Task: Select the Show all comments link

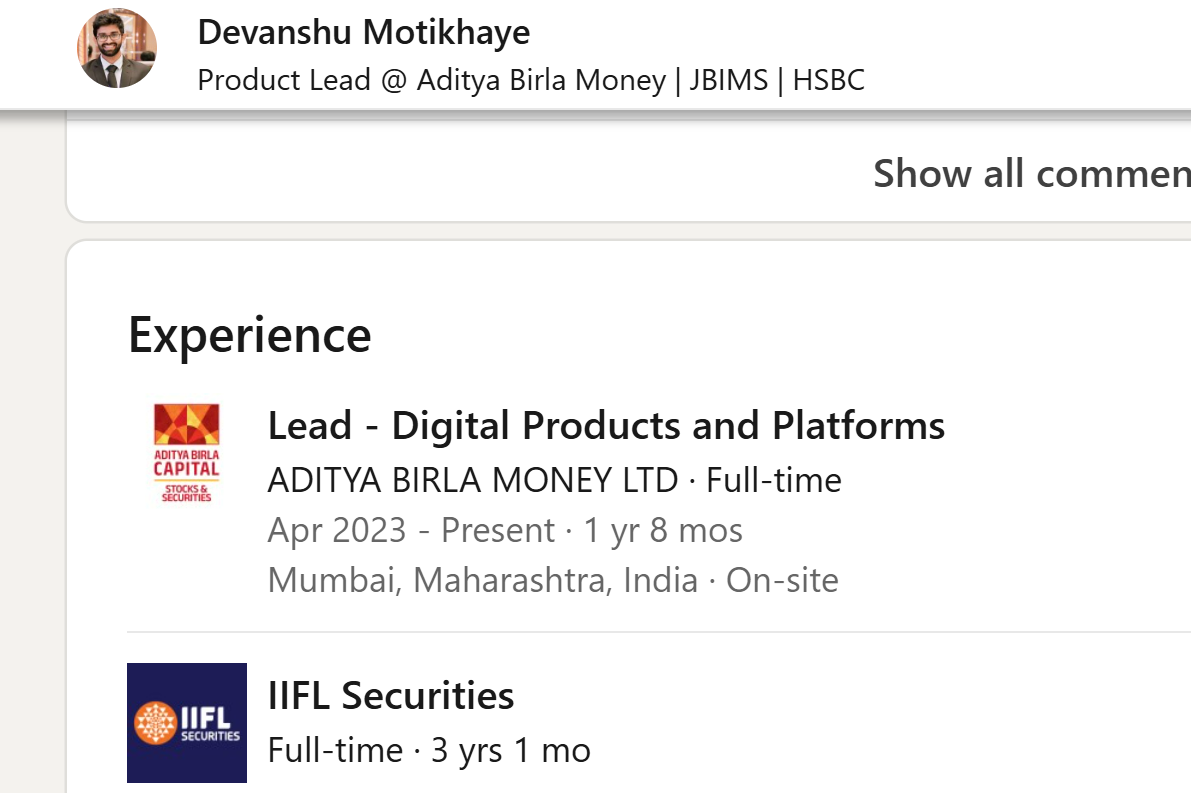Action: point(1031,173)
